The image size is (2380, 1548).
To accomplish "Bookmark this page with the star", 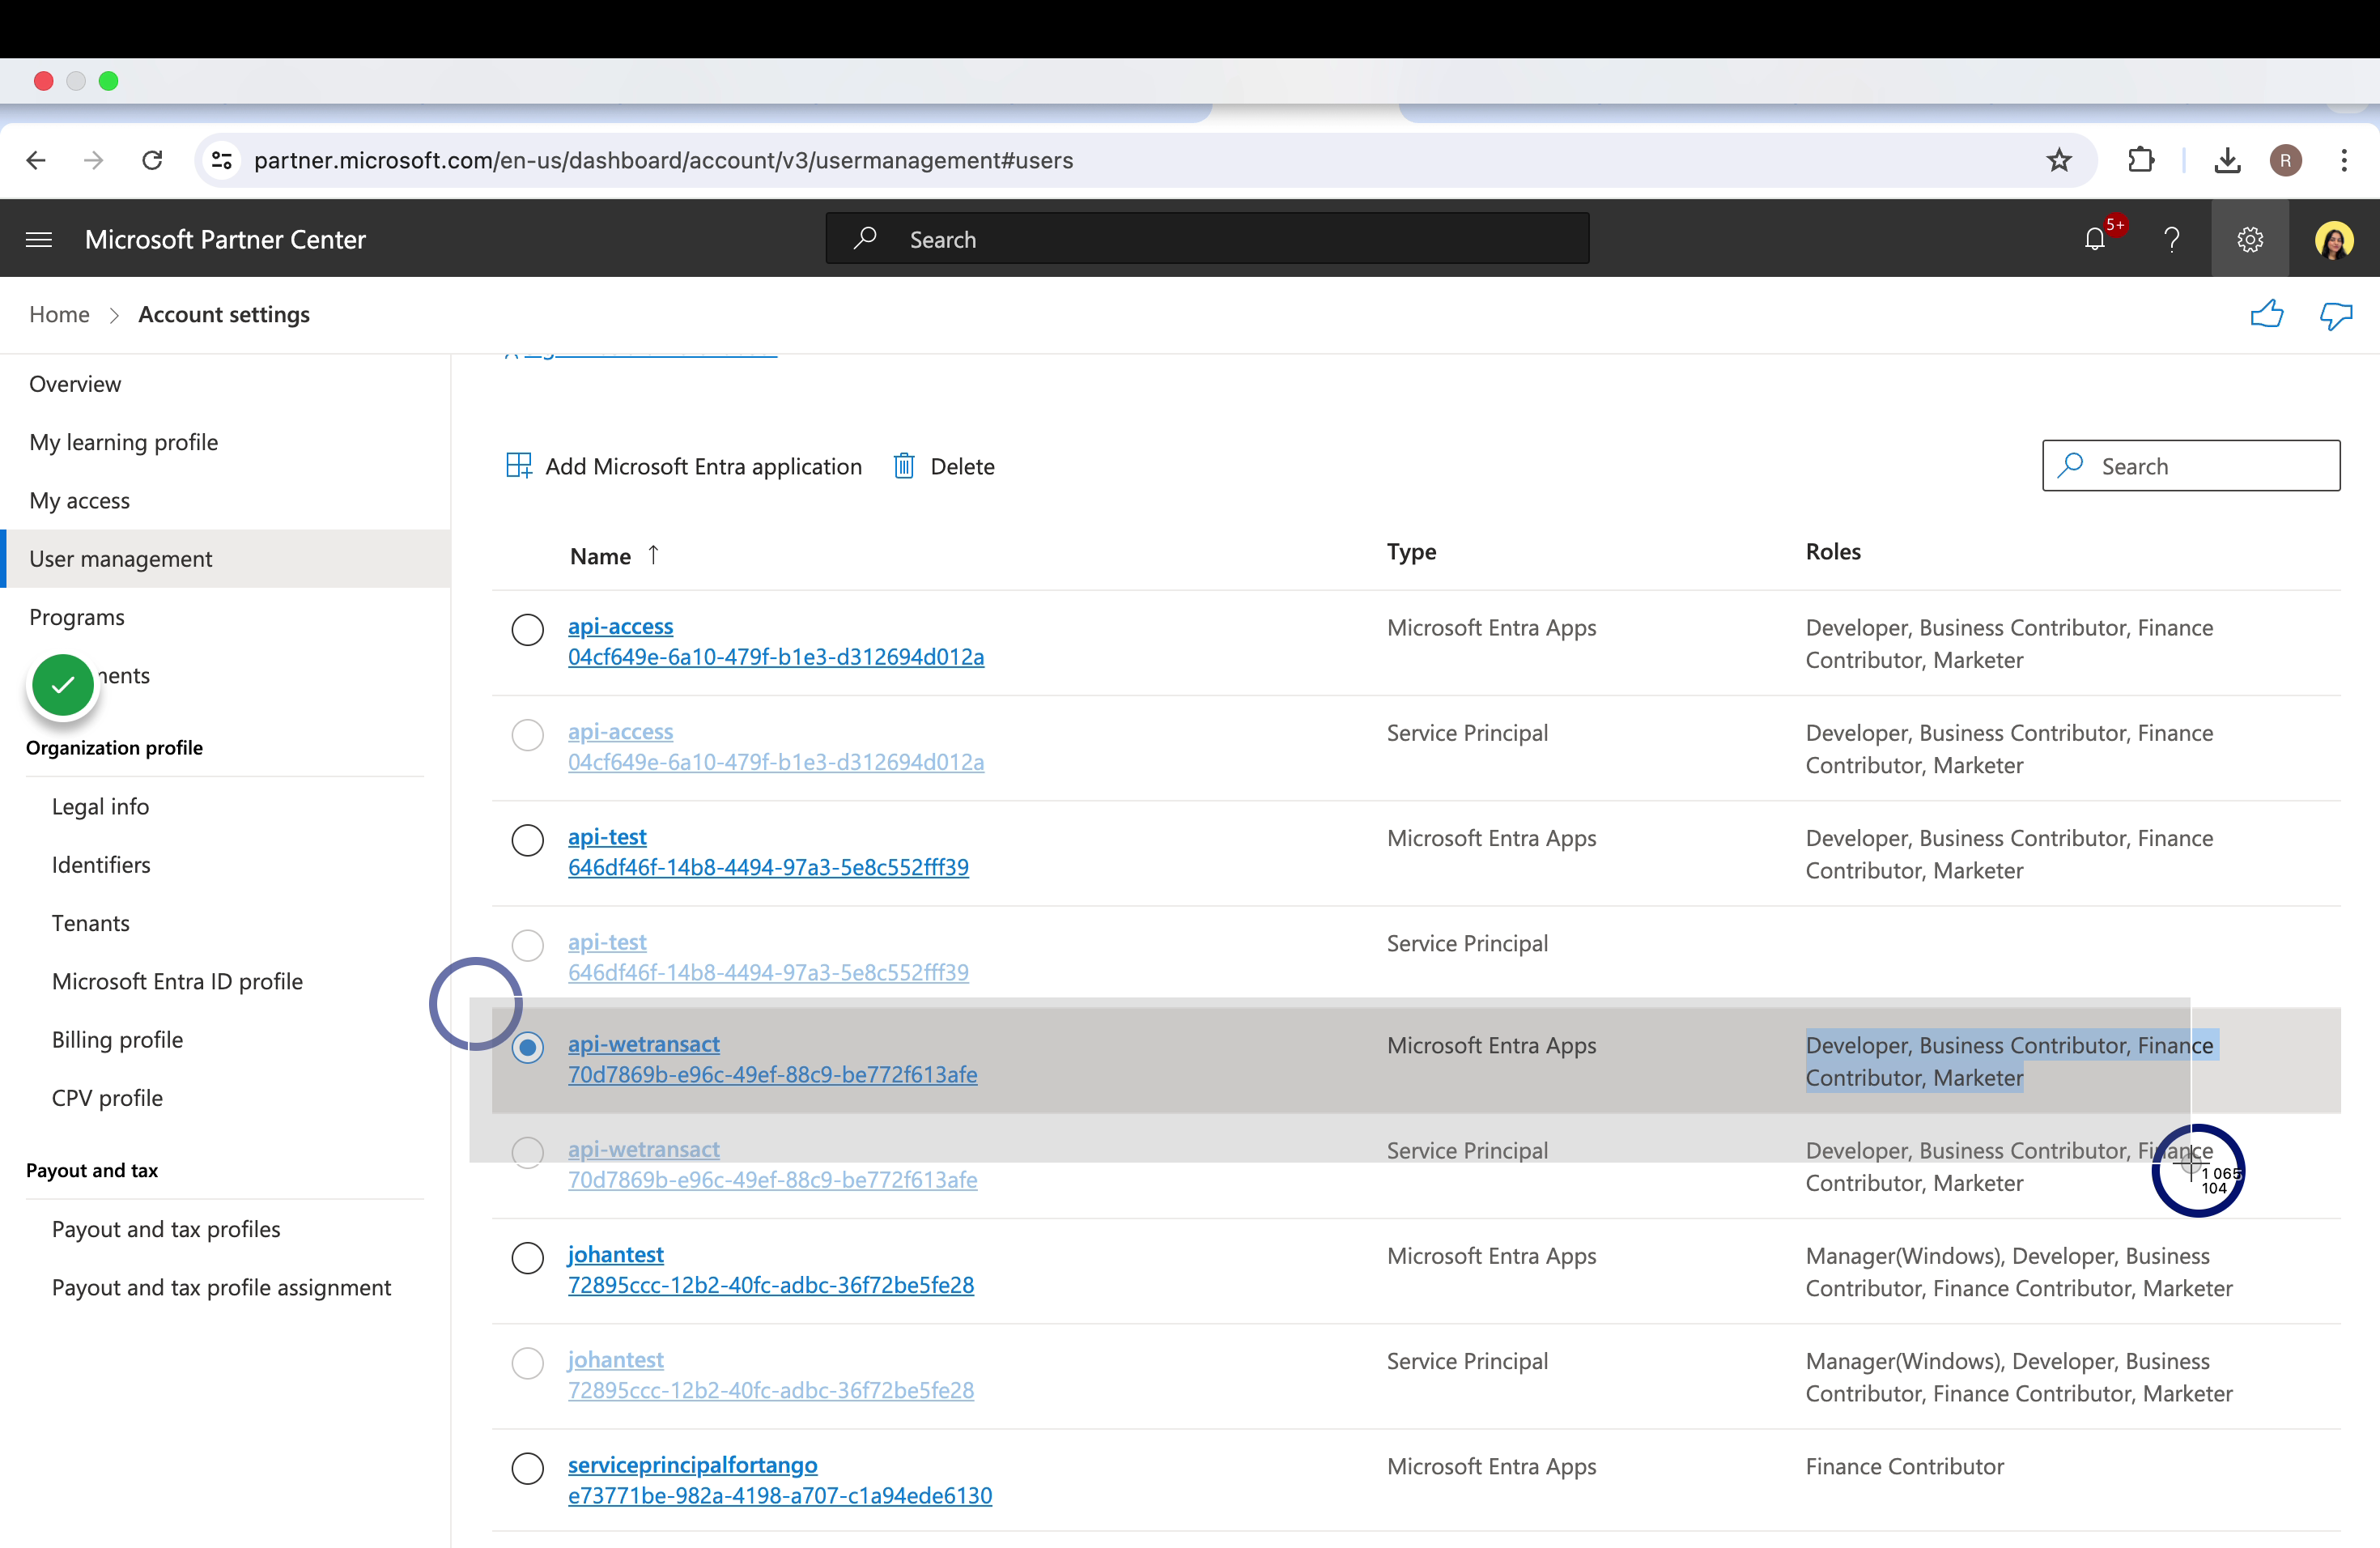I will tap(2059, 160).
